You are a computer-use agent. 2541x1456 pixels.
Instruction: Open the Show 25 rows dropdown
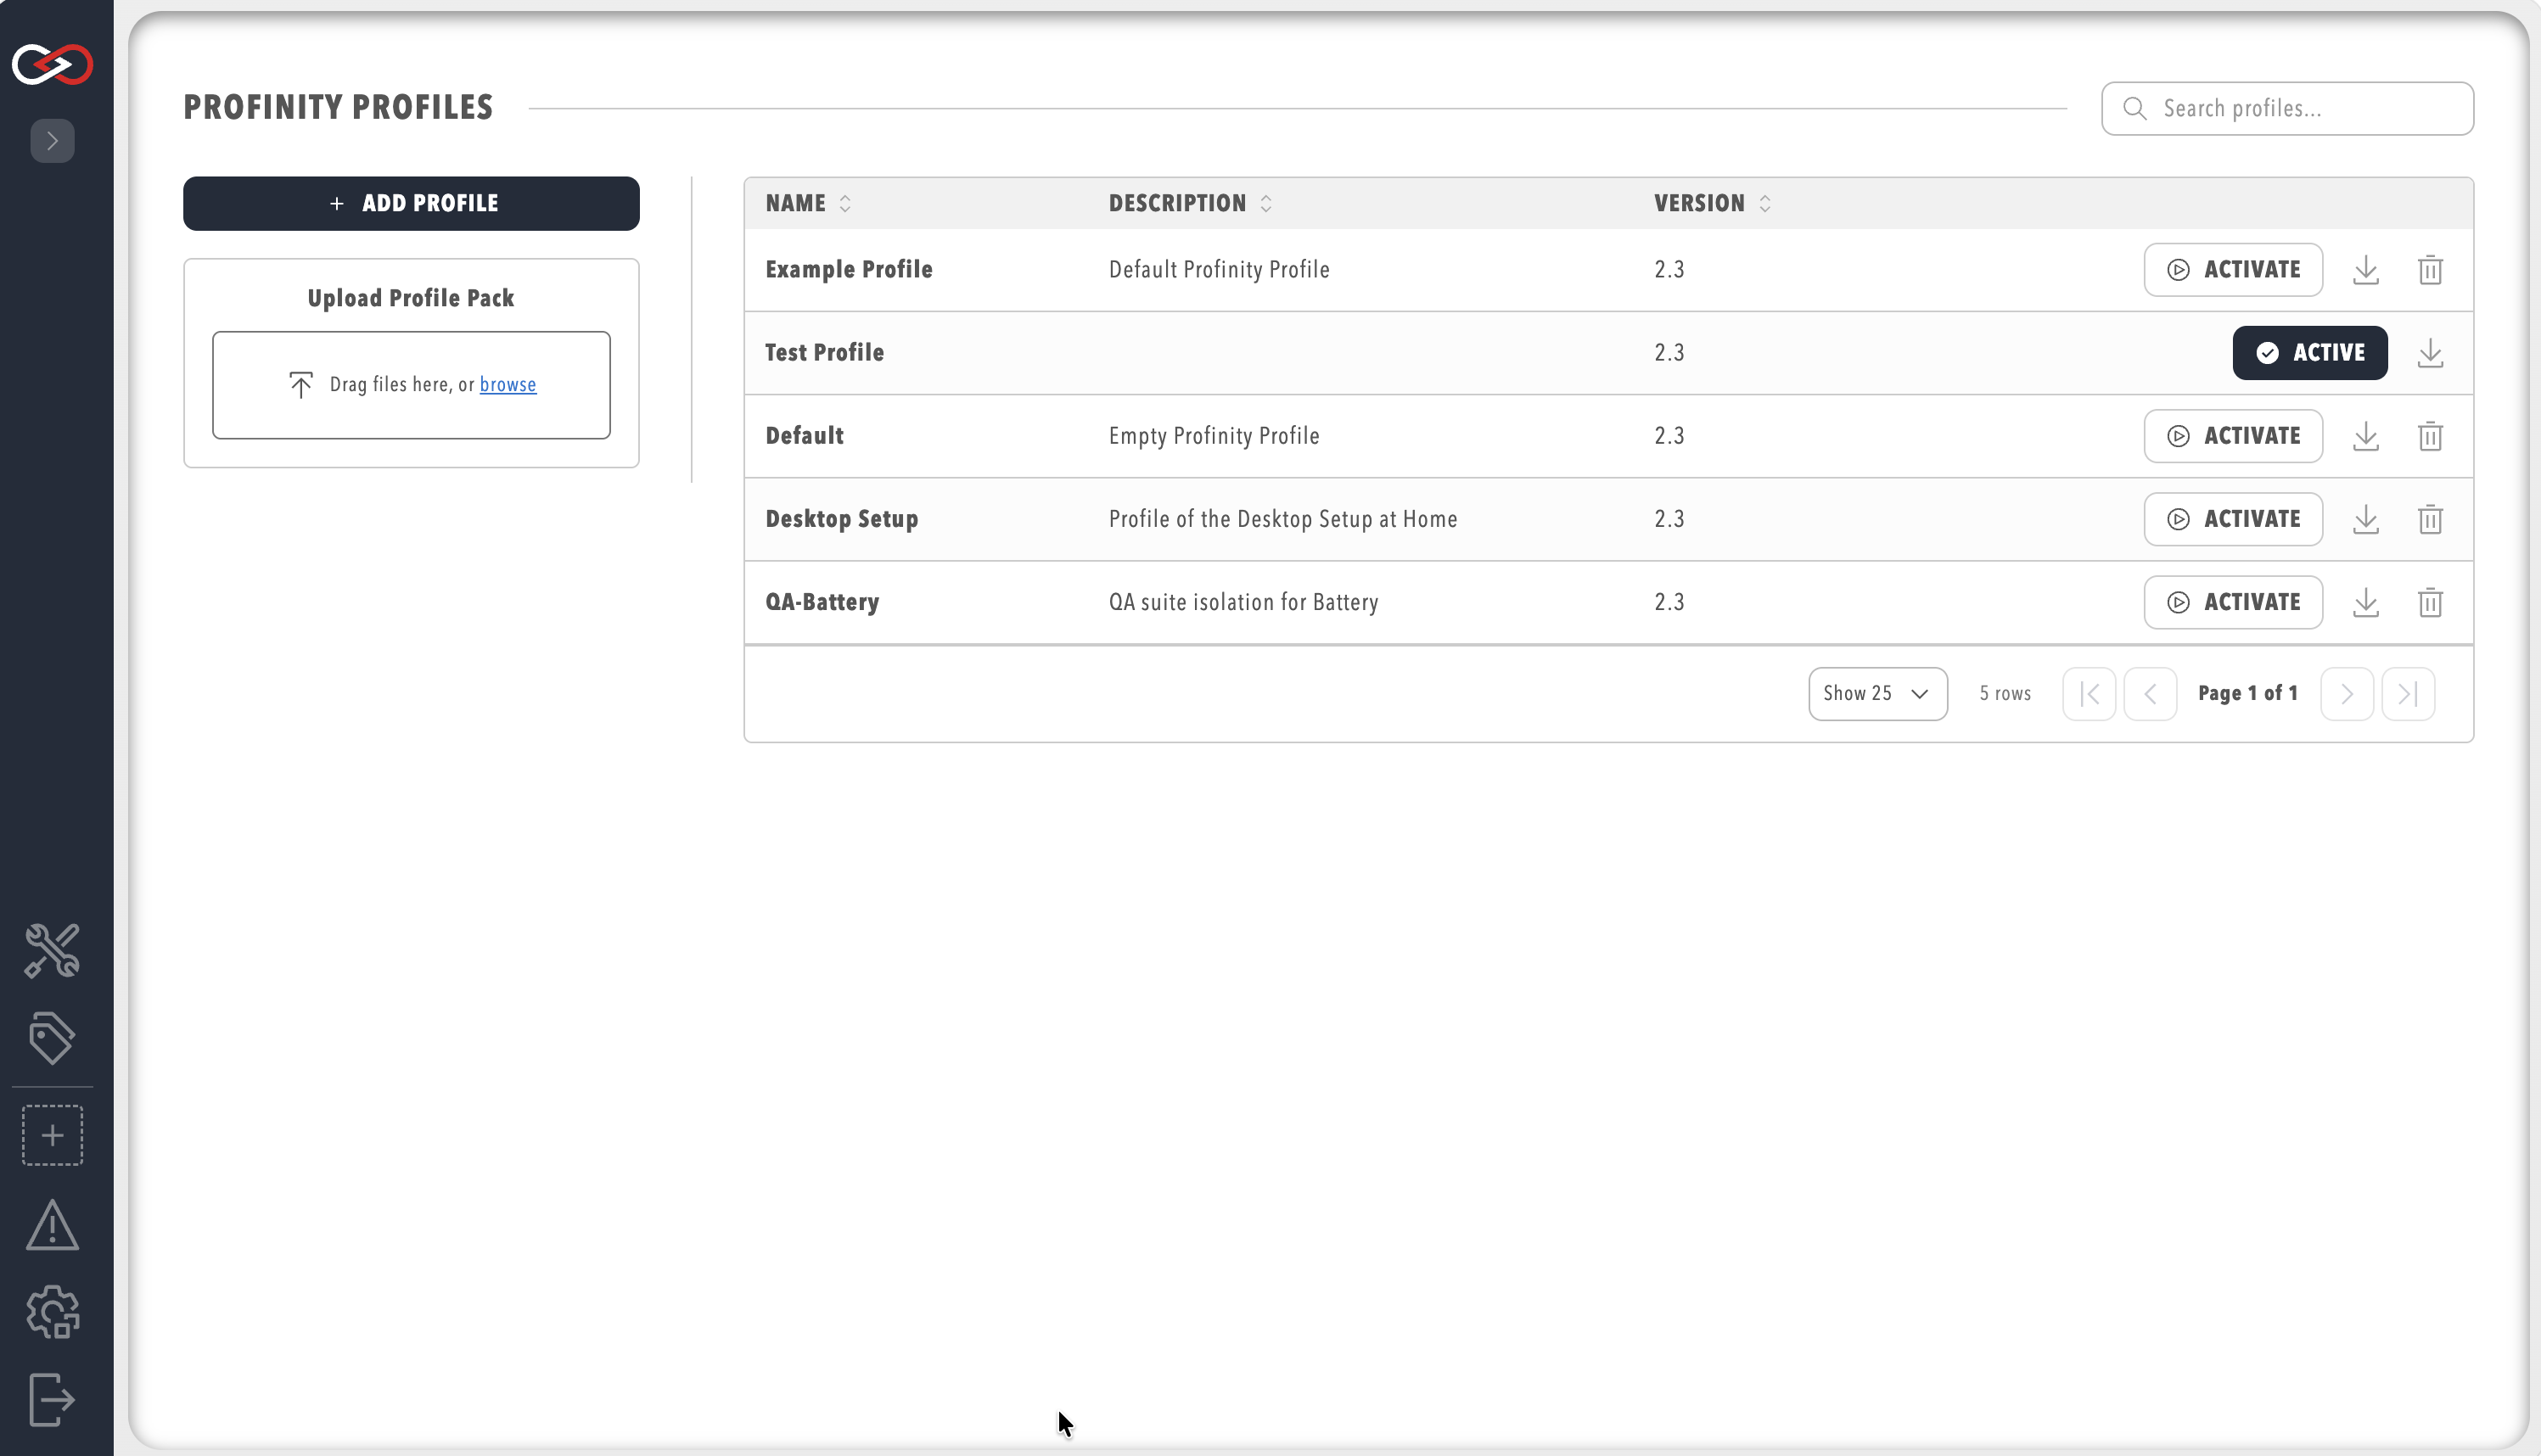point(1877,694)
